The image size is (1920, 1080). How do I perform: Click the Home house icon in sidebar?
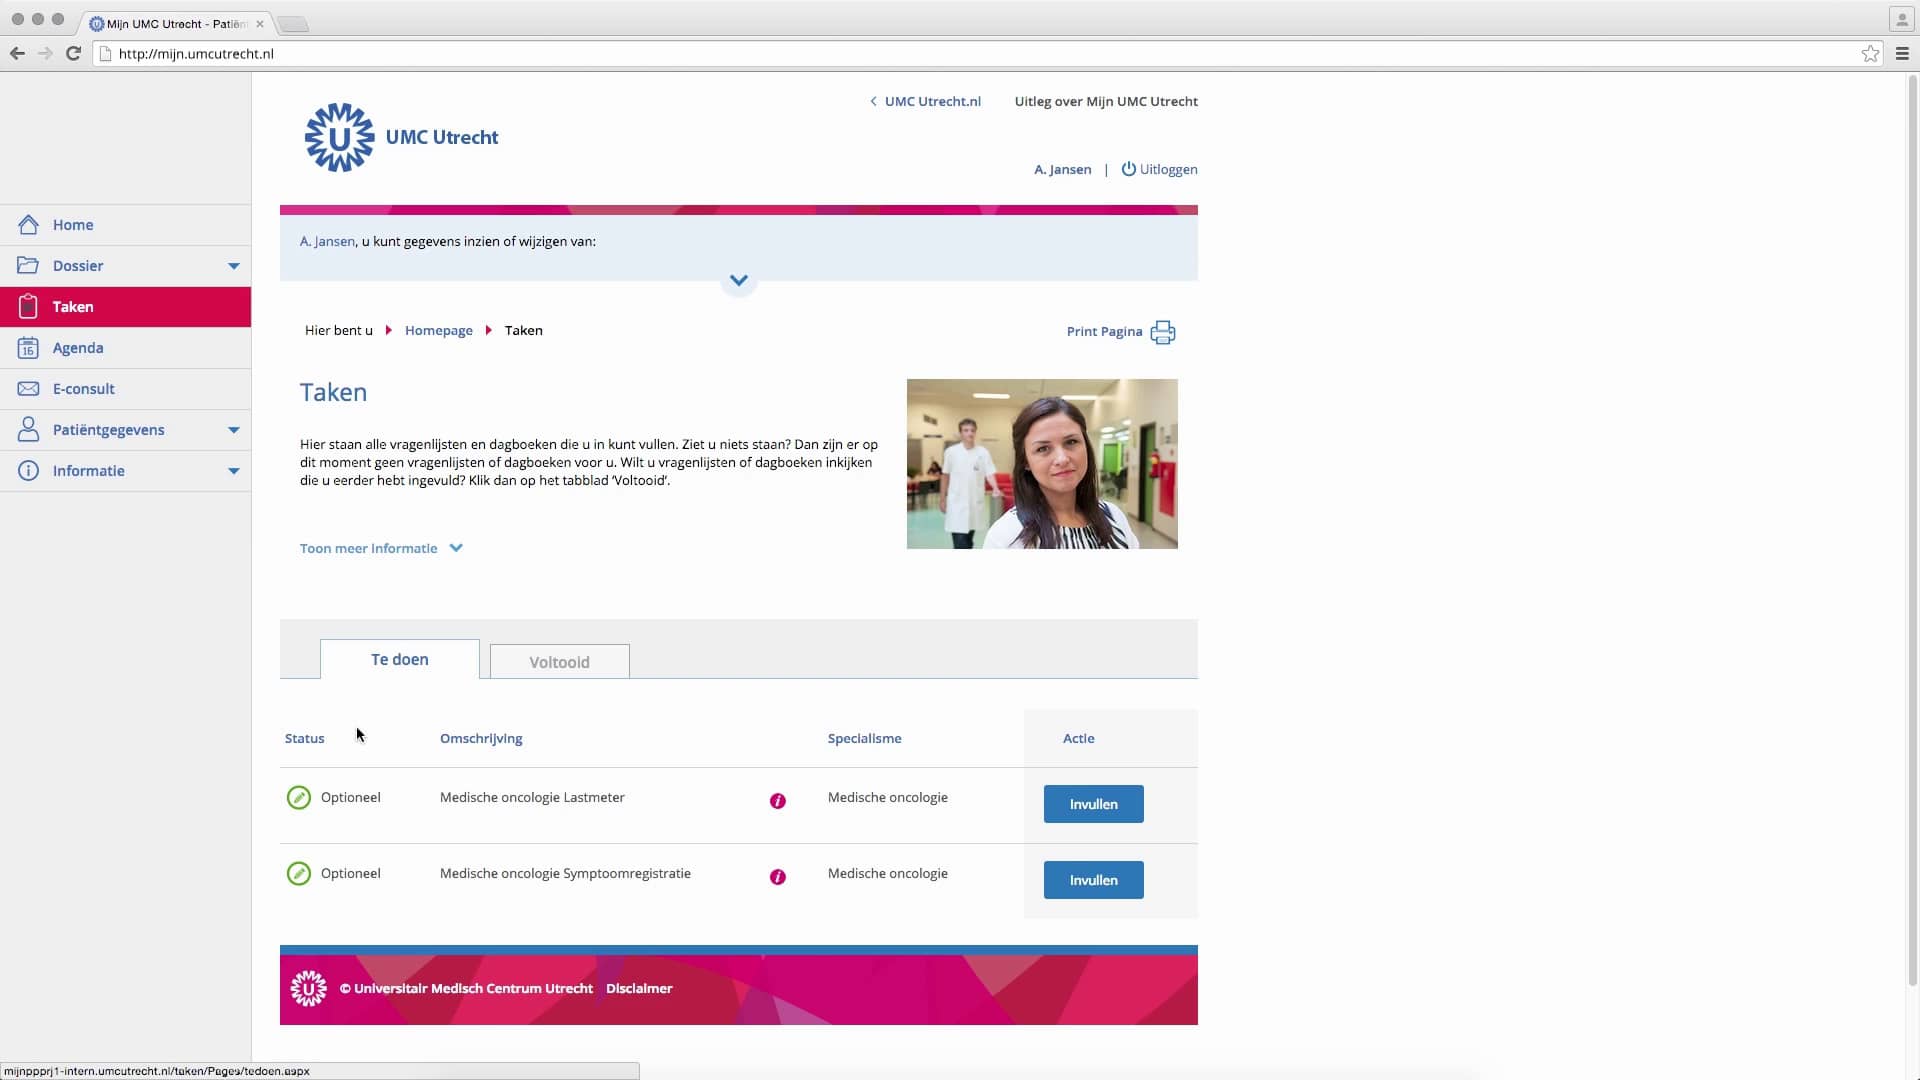tap(28, 225)
